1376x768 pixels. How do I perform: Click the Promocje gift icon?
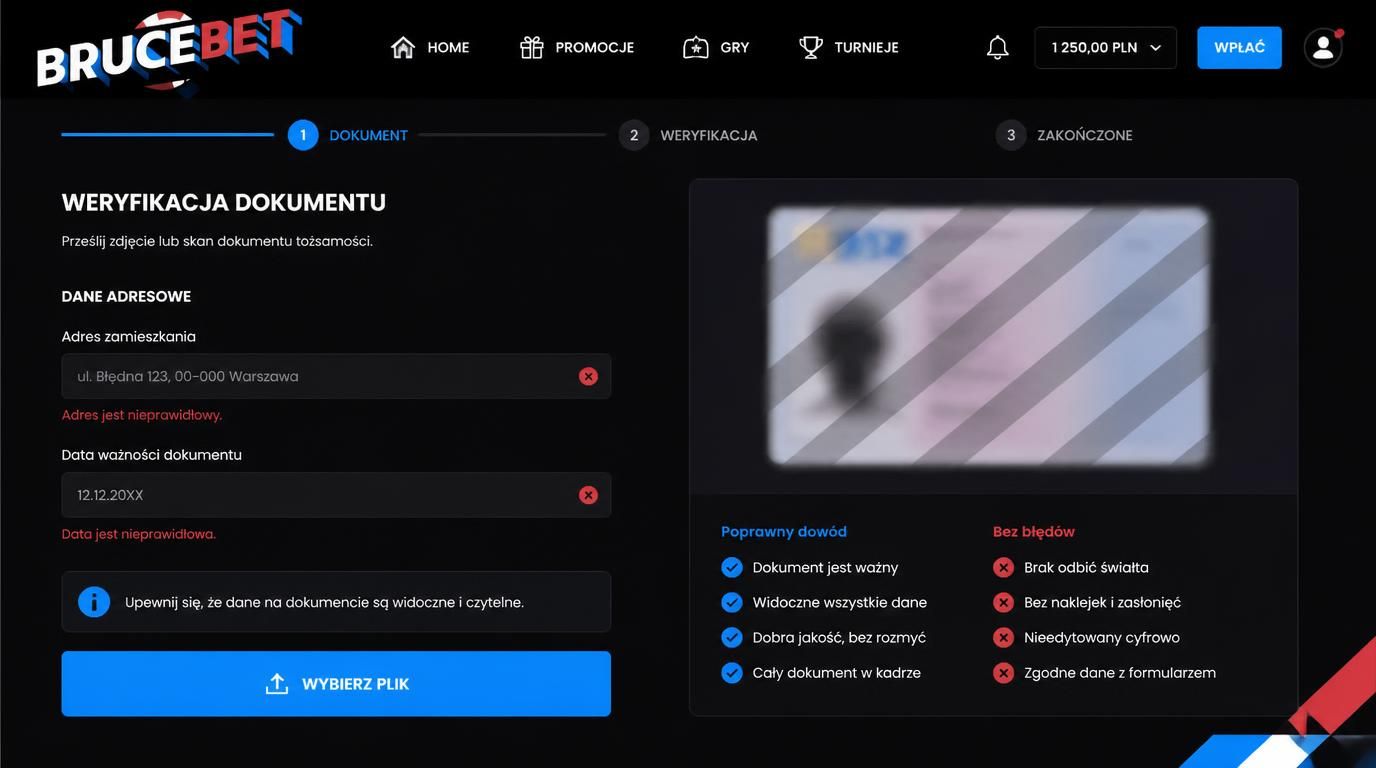[x=531, y=47]
